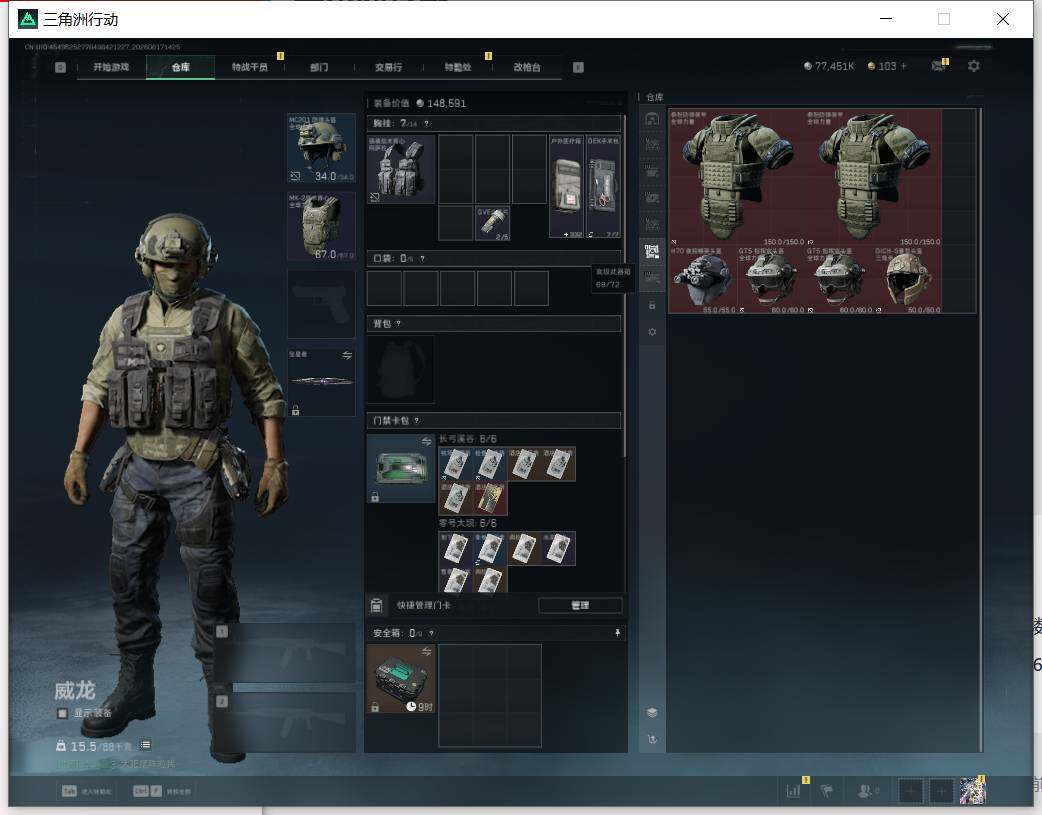Click the first empty pocket slot

point(384,288)
